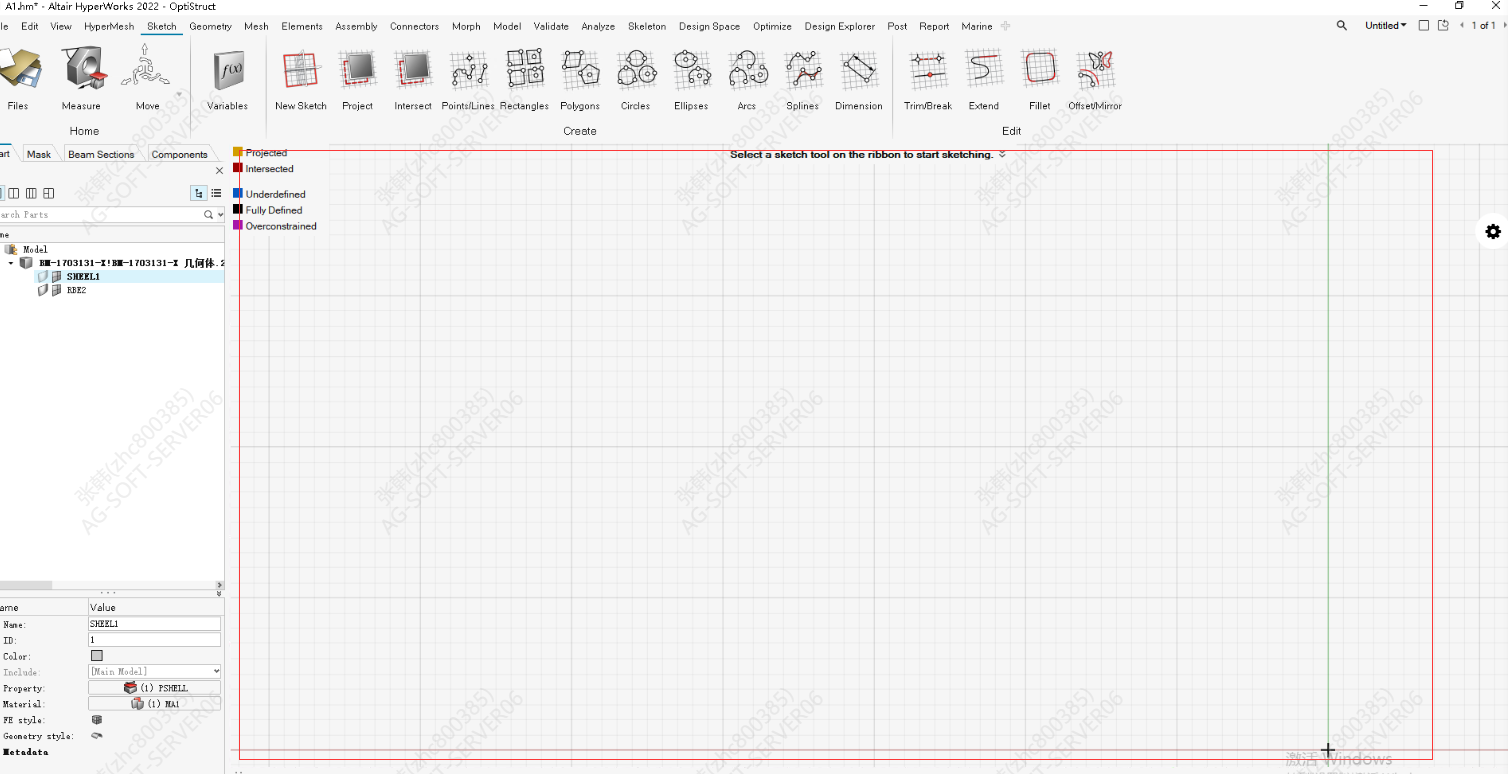Click the MA1 material button
This screenshot has width=1508, height=774.
point(155,704)
